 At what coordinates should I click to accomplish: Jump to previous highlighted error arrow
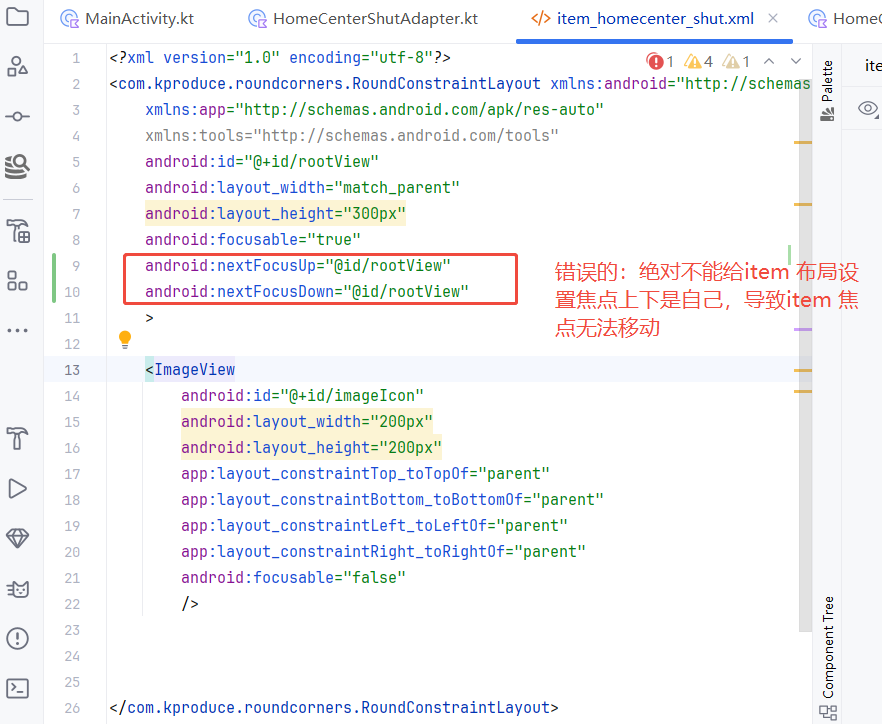coord(769,61)
